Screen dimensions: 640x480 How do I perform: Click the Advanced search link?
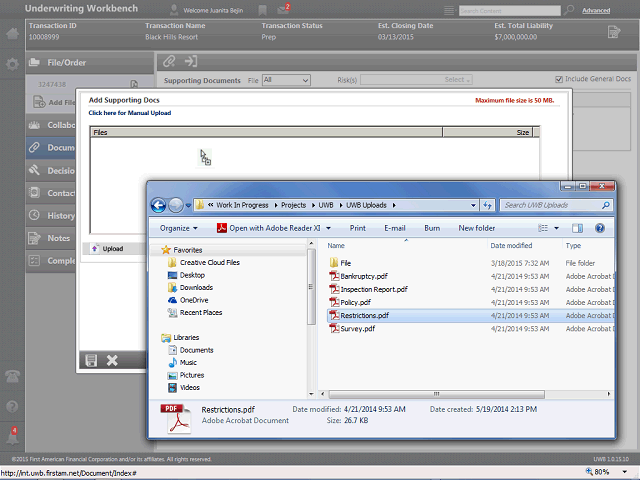(596, 10)
